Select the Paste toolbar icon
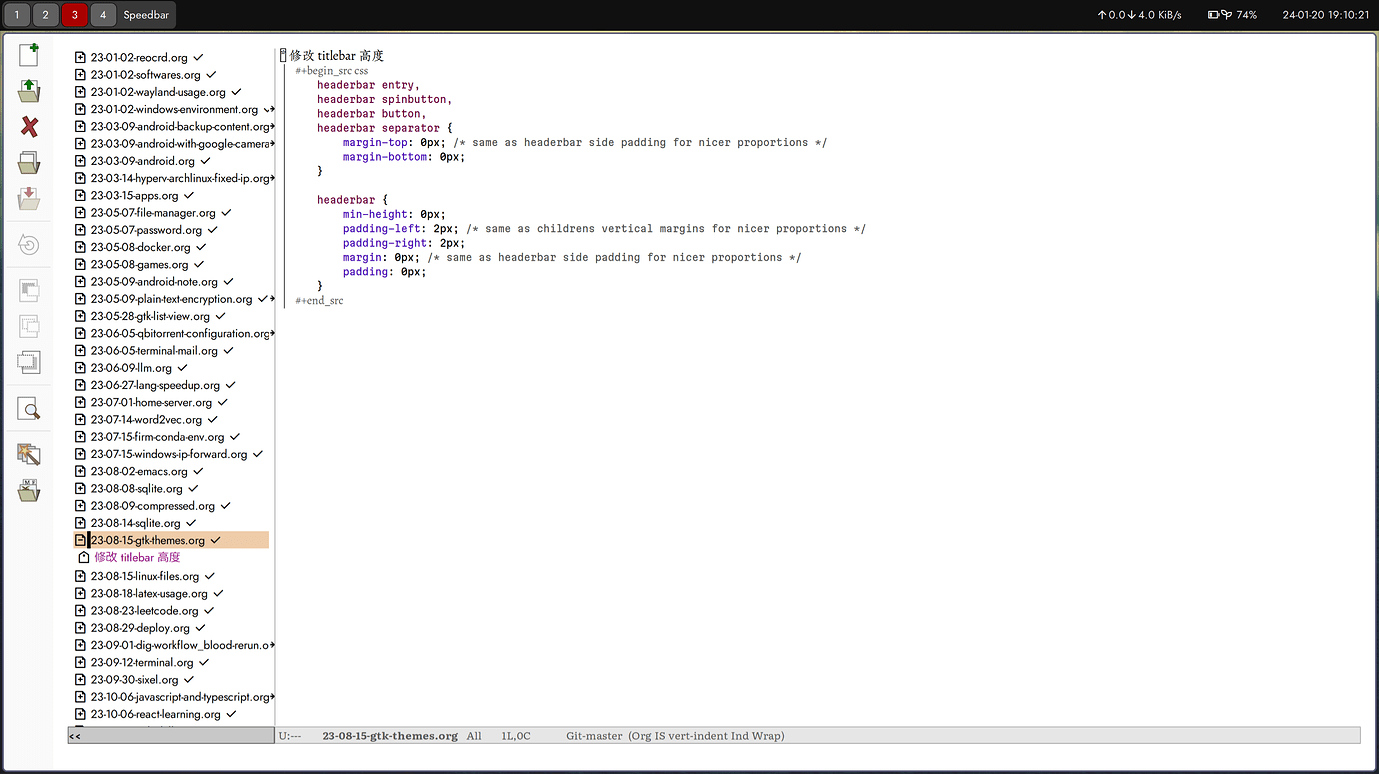This screenshot has height=774, width=1380. (28, 362)
